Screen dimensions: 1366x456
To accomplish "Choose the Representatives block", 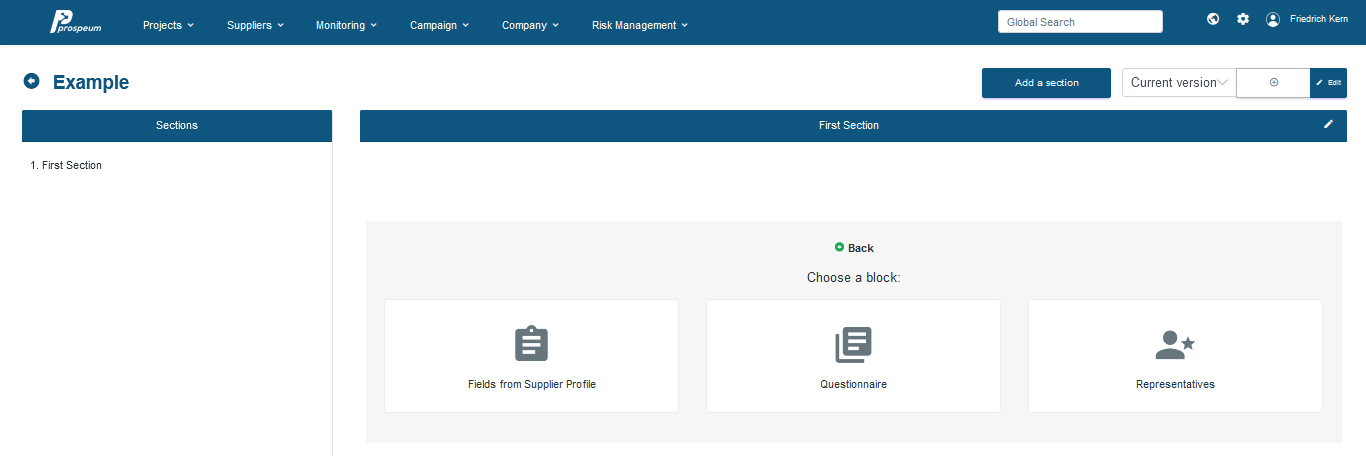I will (x=1175, y=356).
